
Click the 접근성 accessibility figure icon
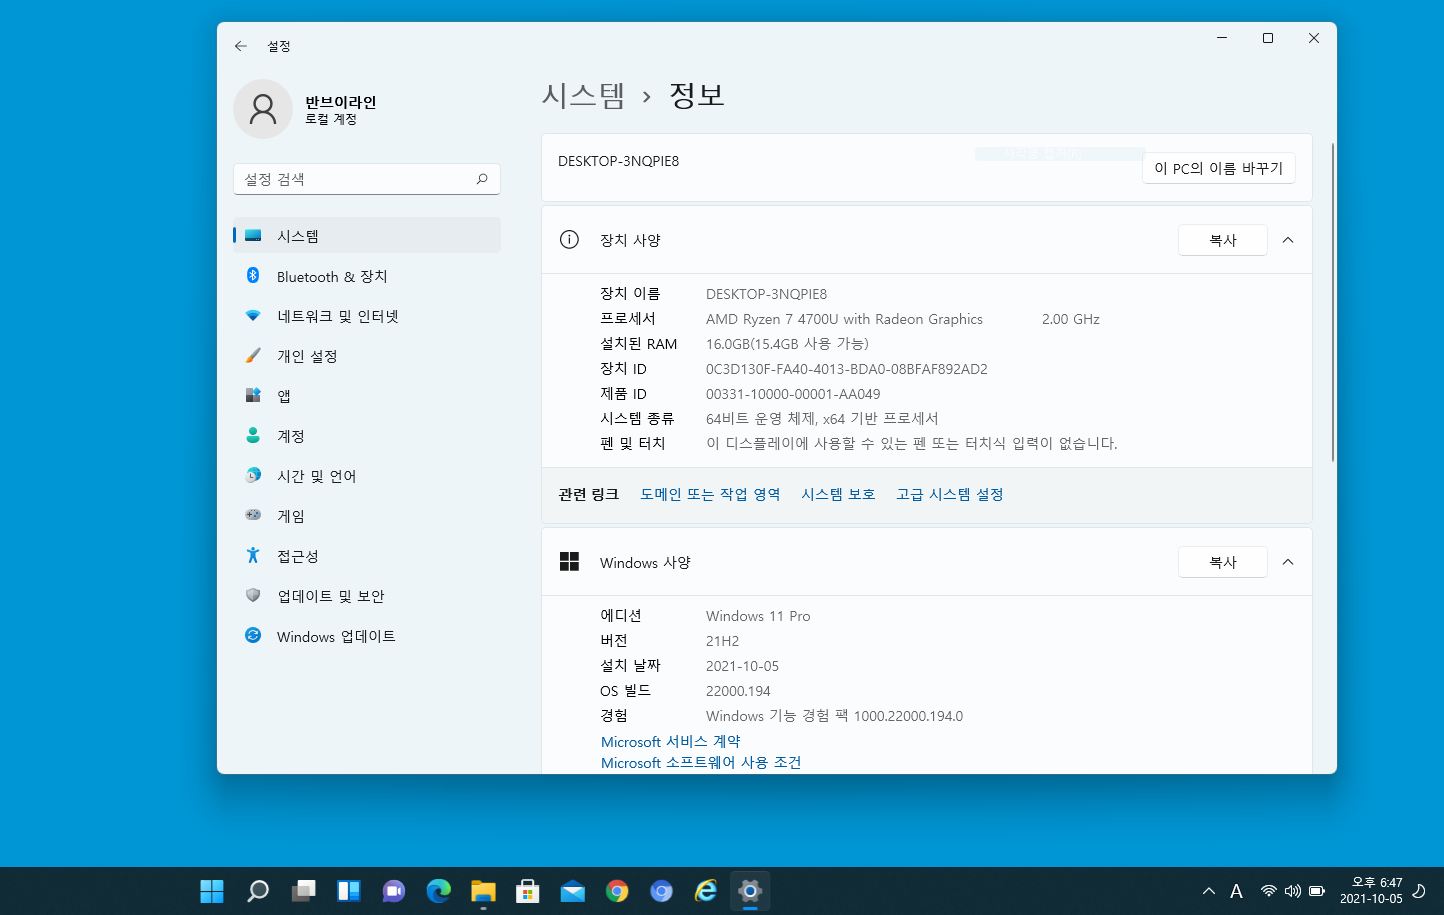tap(253, 555)
